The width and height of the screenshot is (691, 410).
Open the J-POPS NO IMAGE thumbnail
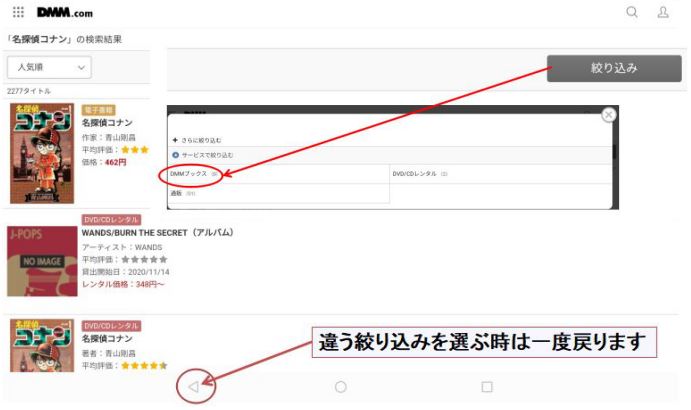click(x=42, y=261)
